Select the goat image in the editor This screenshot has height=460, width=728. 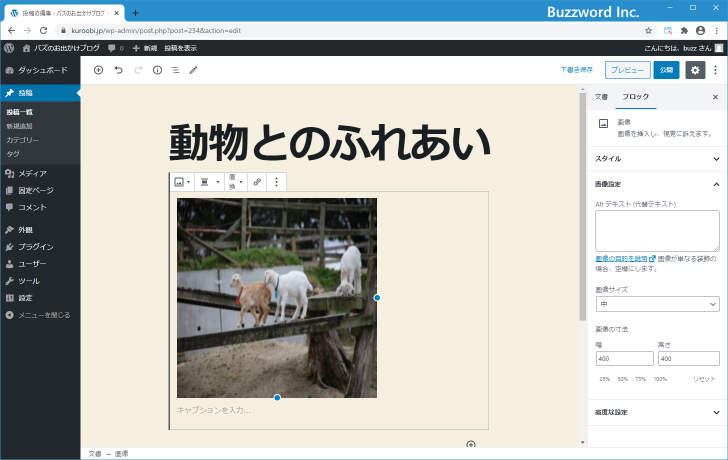[277, 298]
